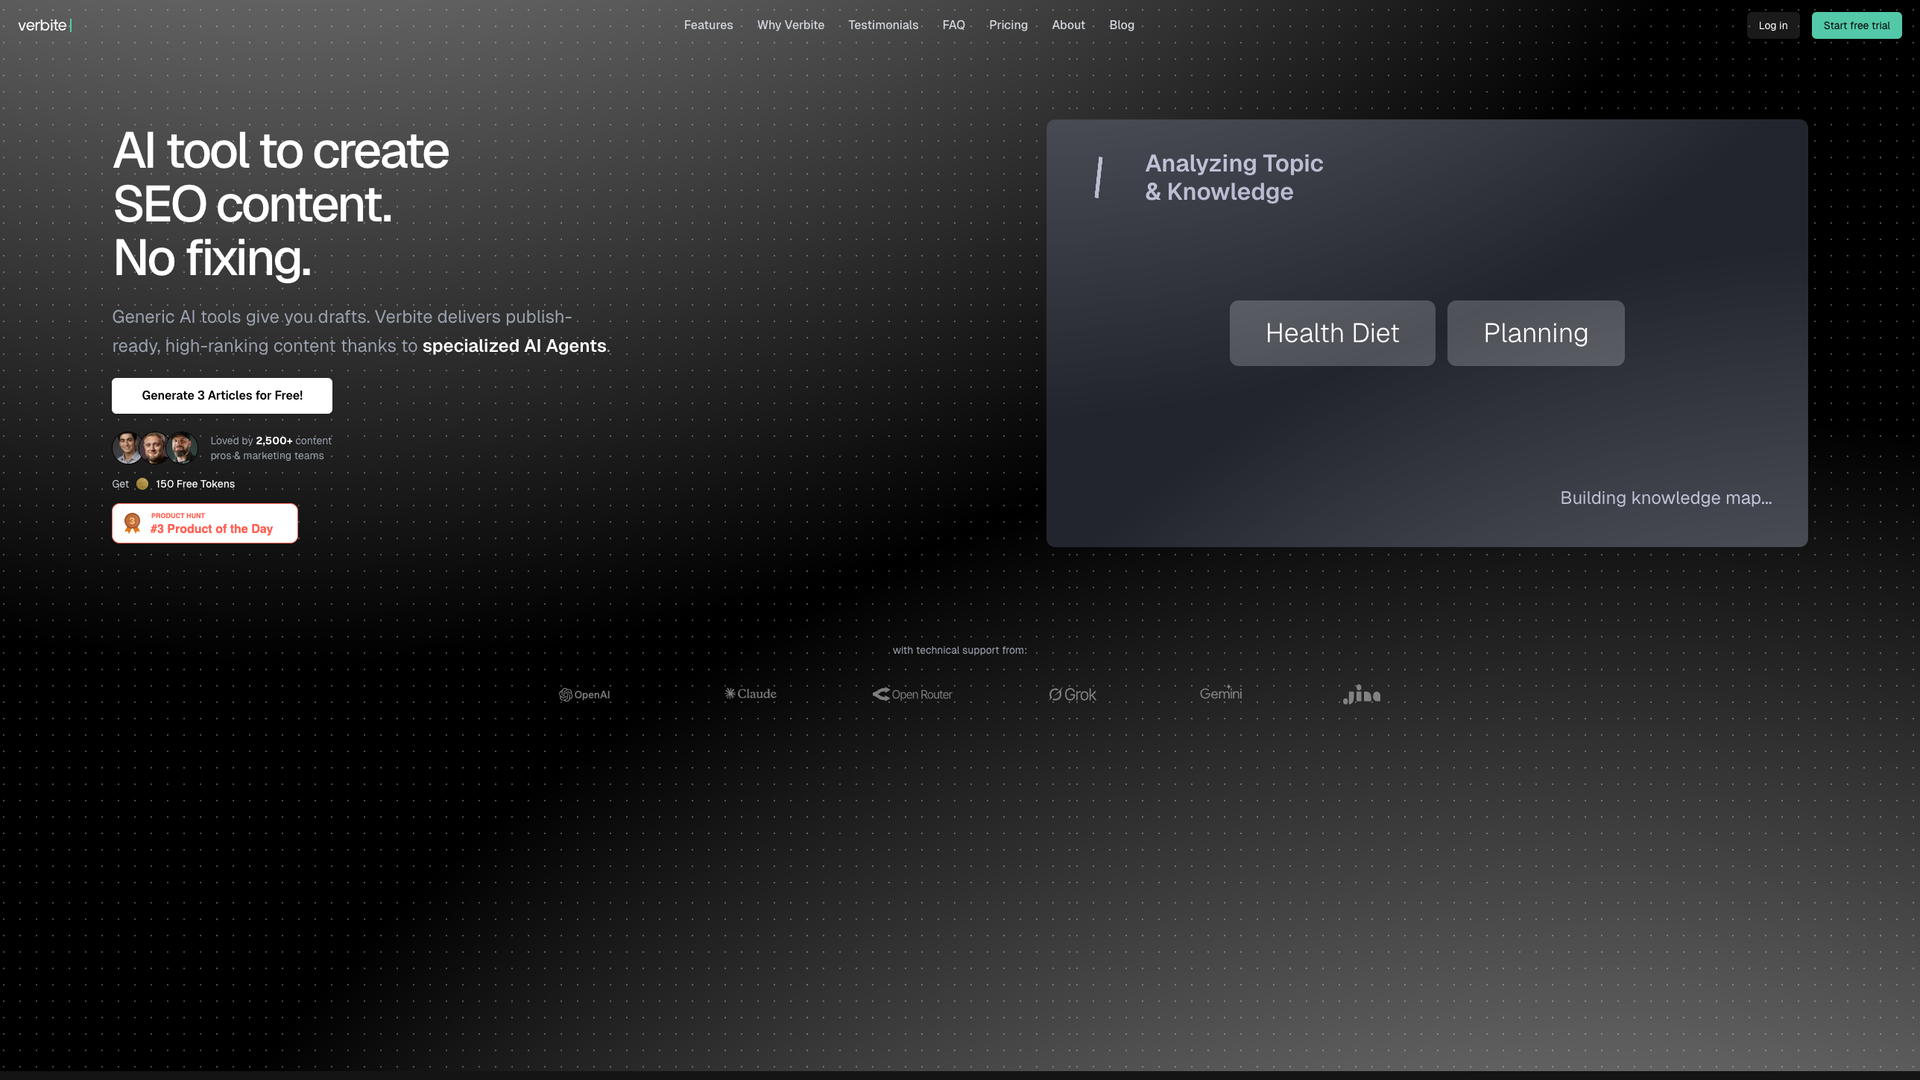The height and width of the screenshot is (1080, 1920).
Task: Open the Features menu item
Action: click(x=708, y=25)
